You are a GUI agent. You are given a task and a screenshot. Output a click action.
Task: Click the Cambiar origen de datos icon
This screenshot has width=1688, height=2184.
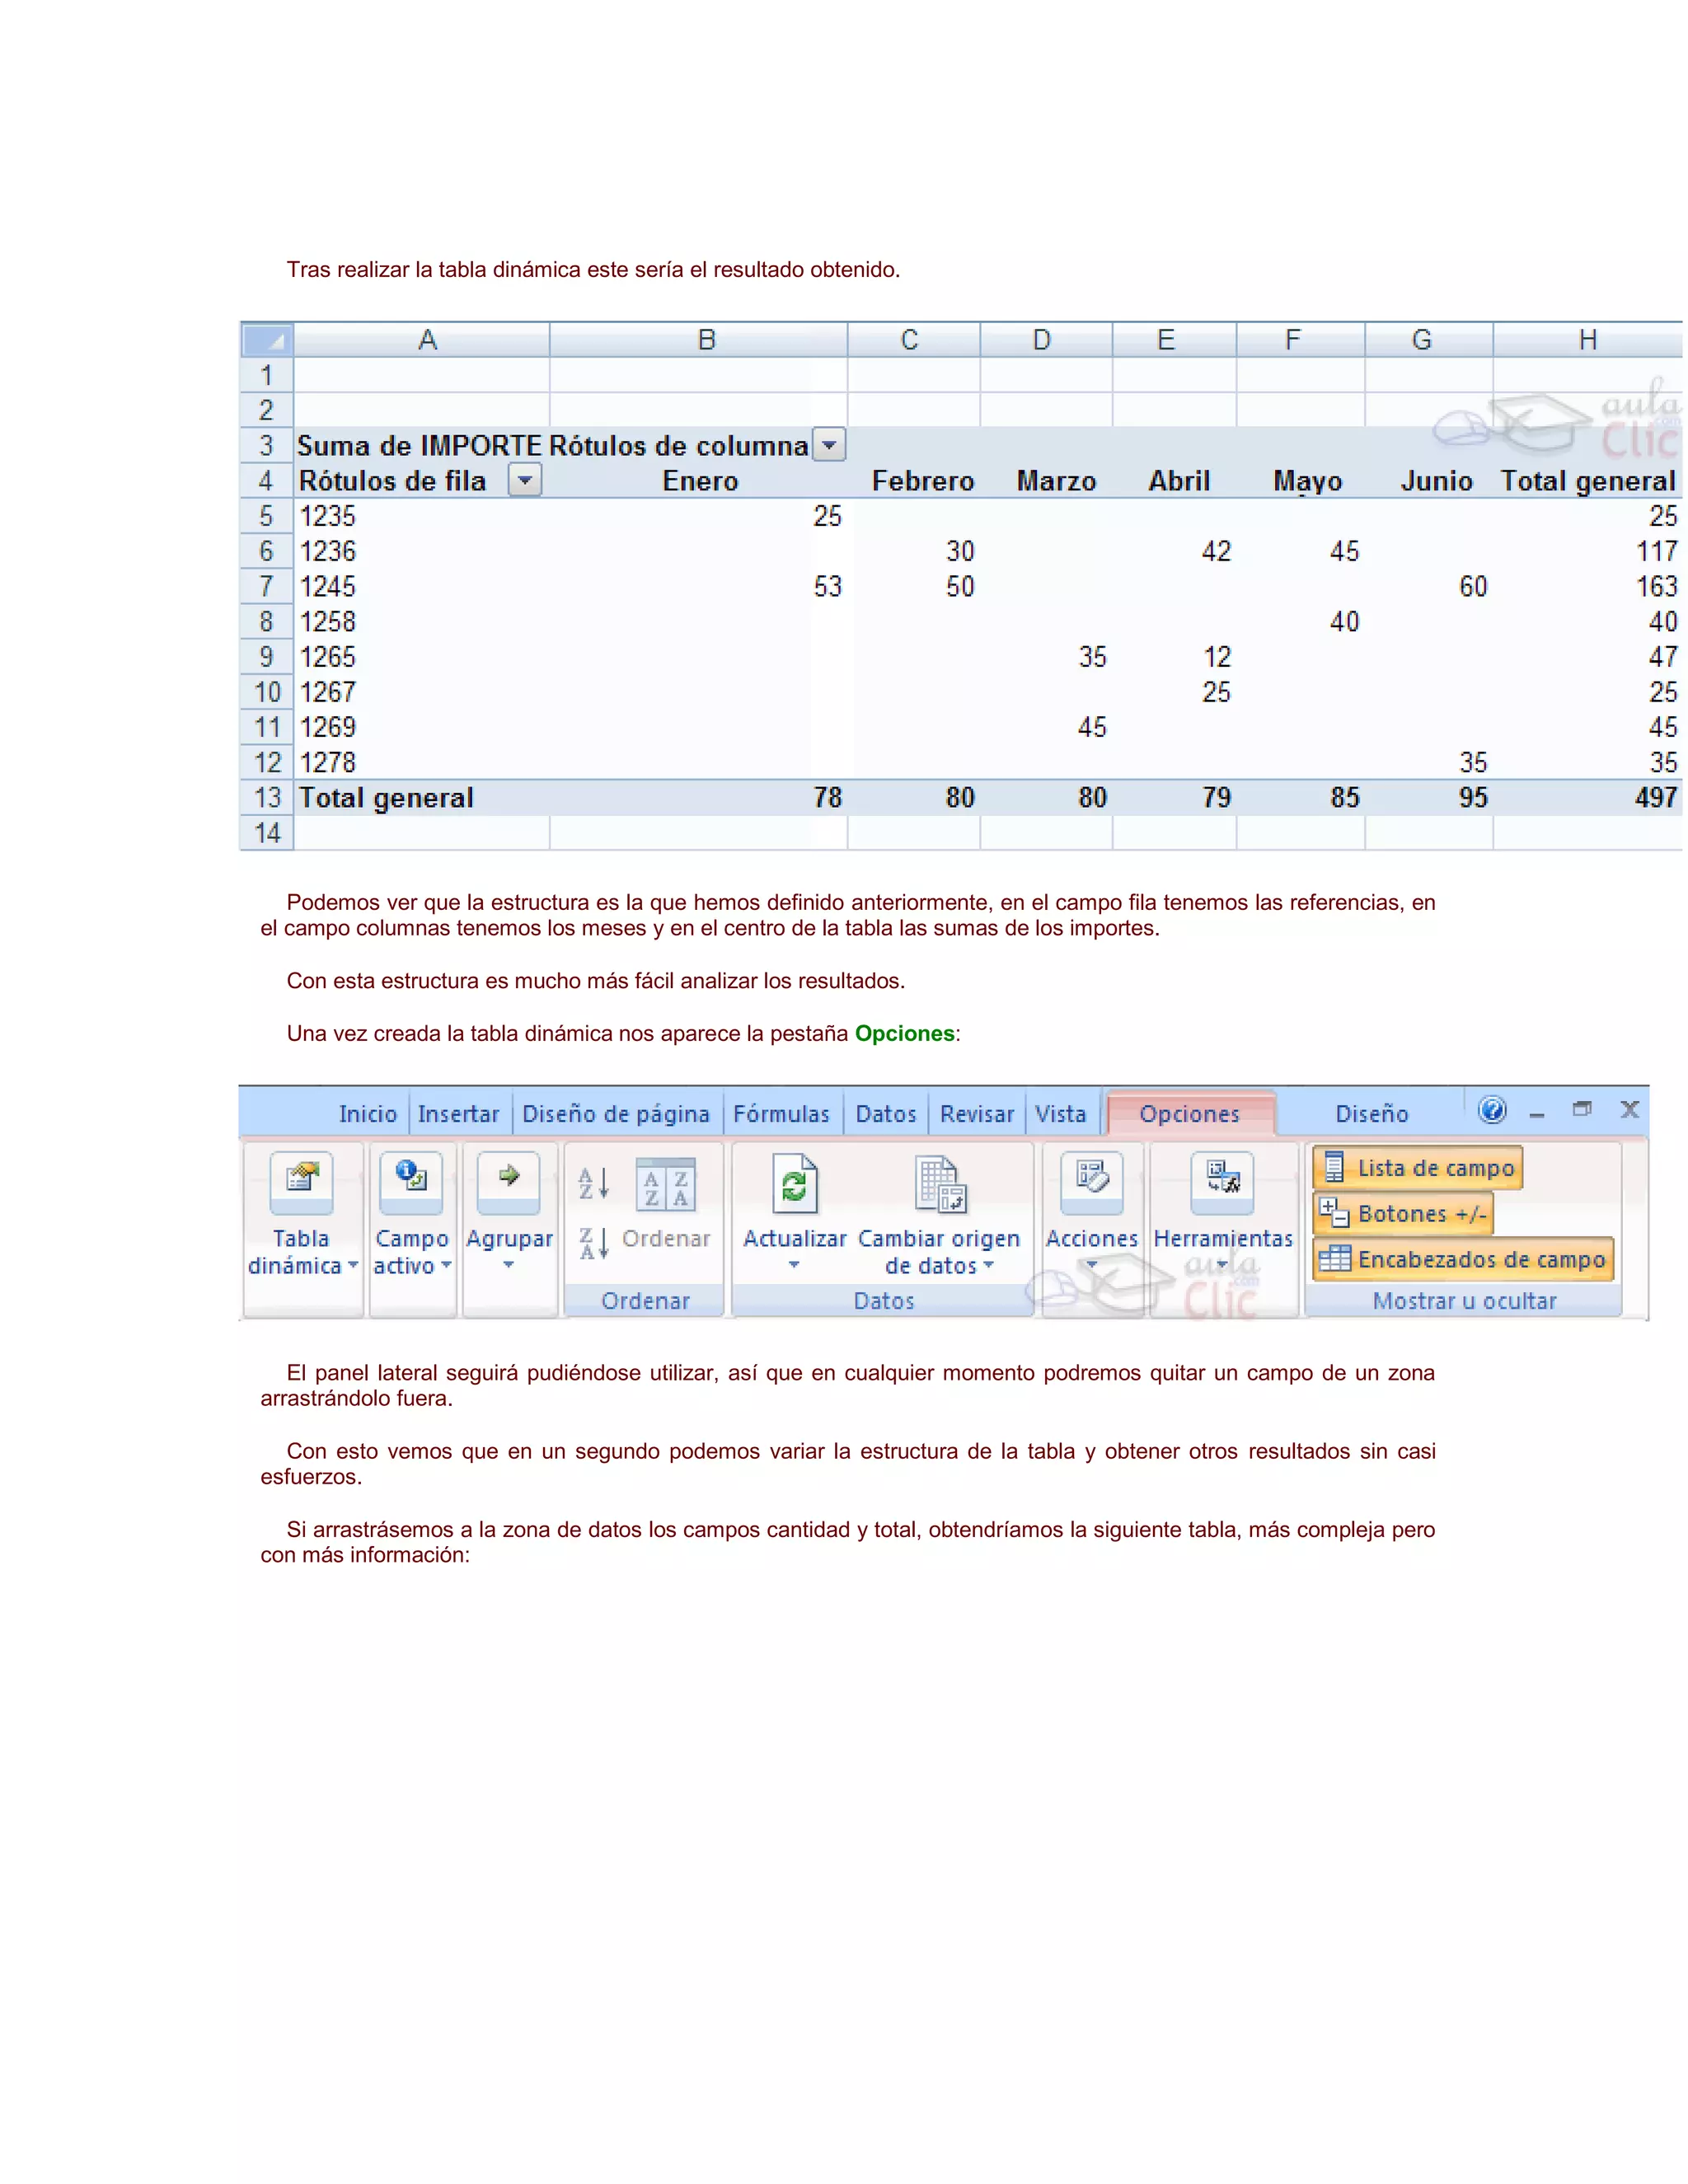(x=940, y=1184)
